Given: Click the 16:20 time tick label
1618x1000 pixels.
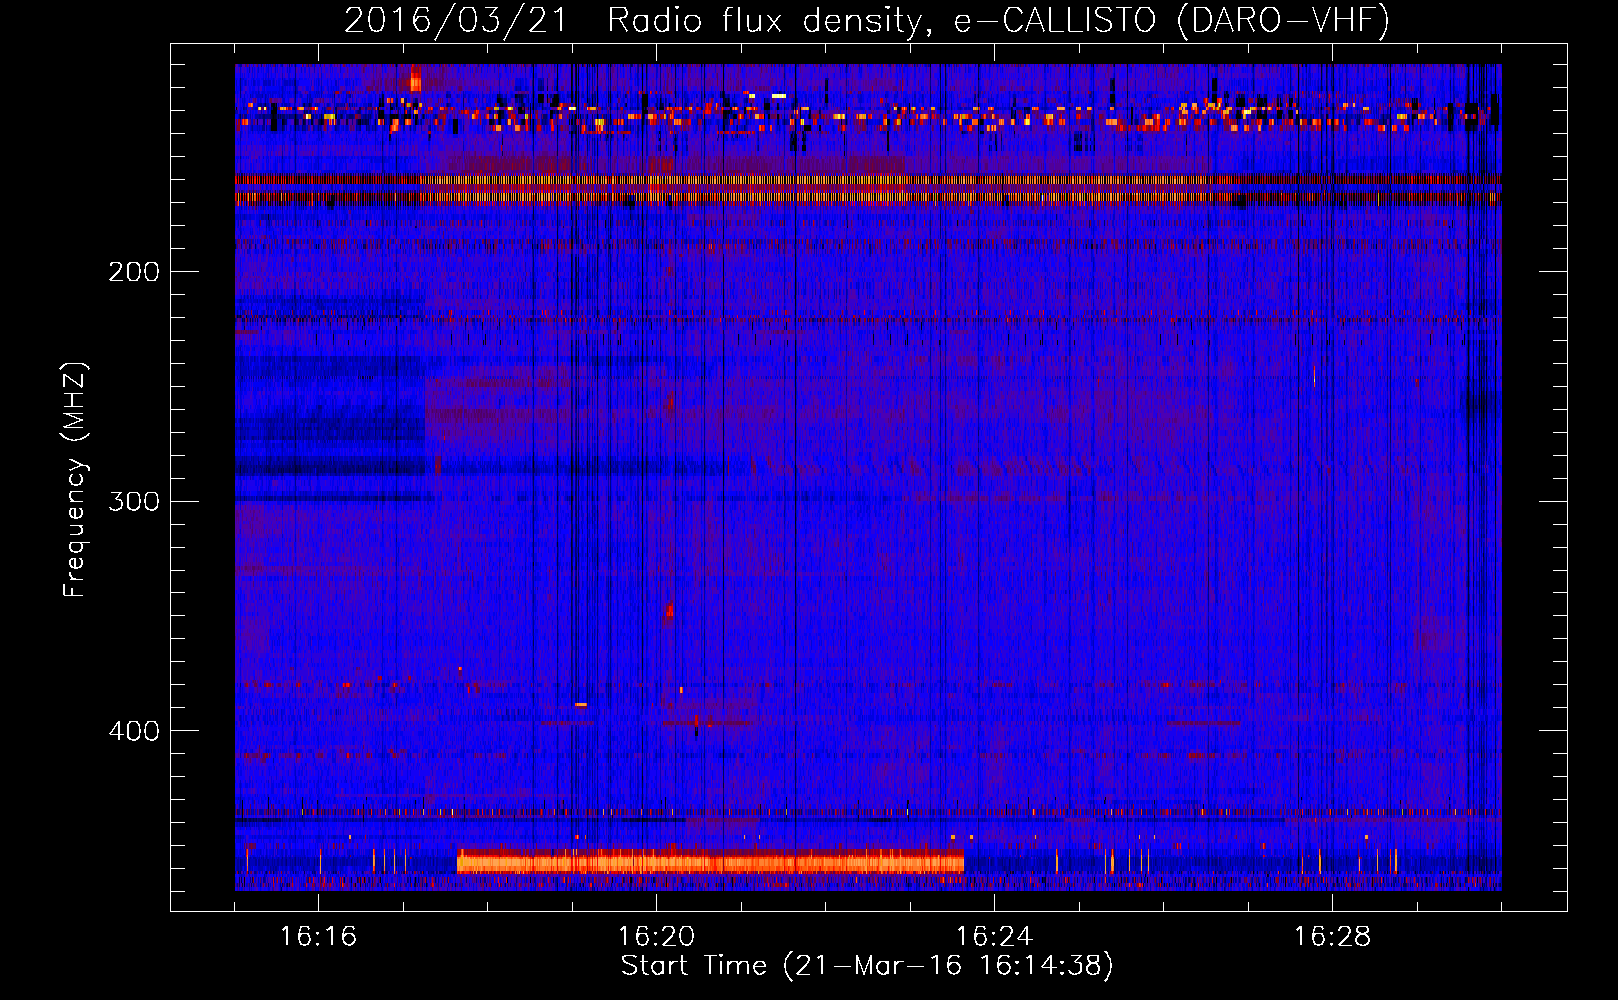Looking at the screenshot, I should click(656, 937).
